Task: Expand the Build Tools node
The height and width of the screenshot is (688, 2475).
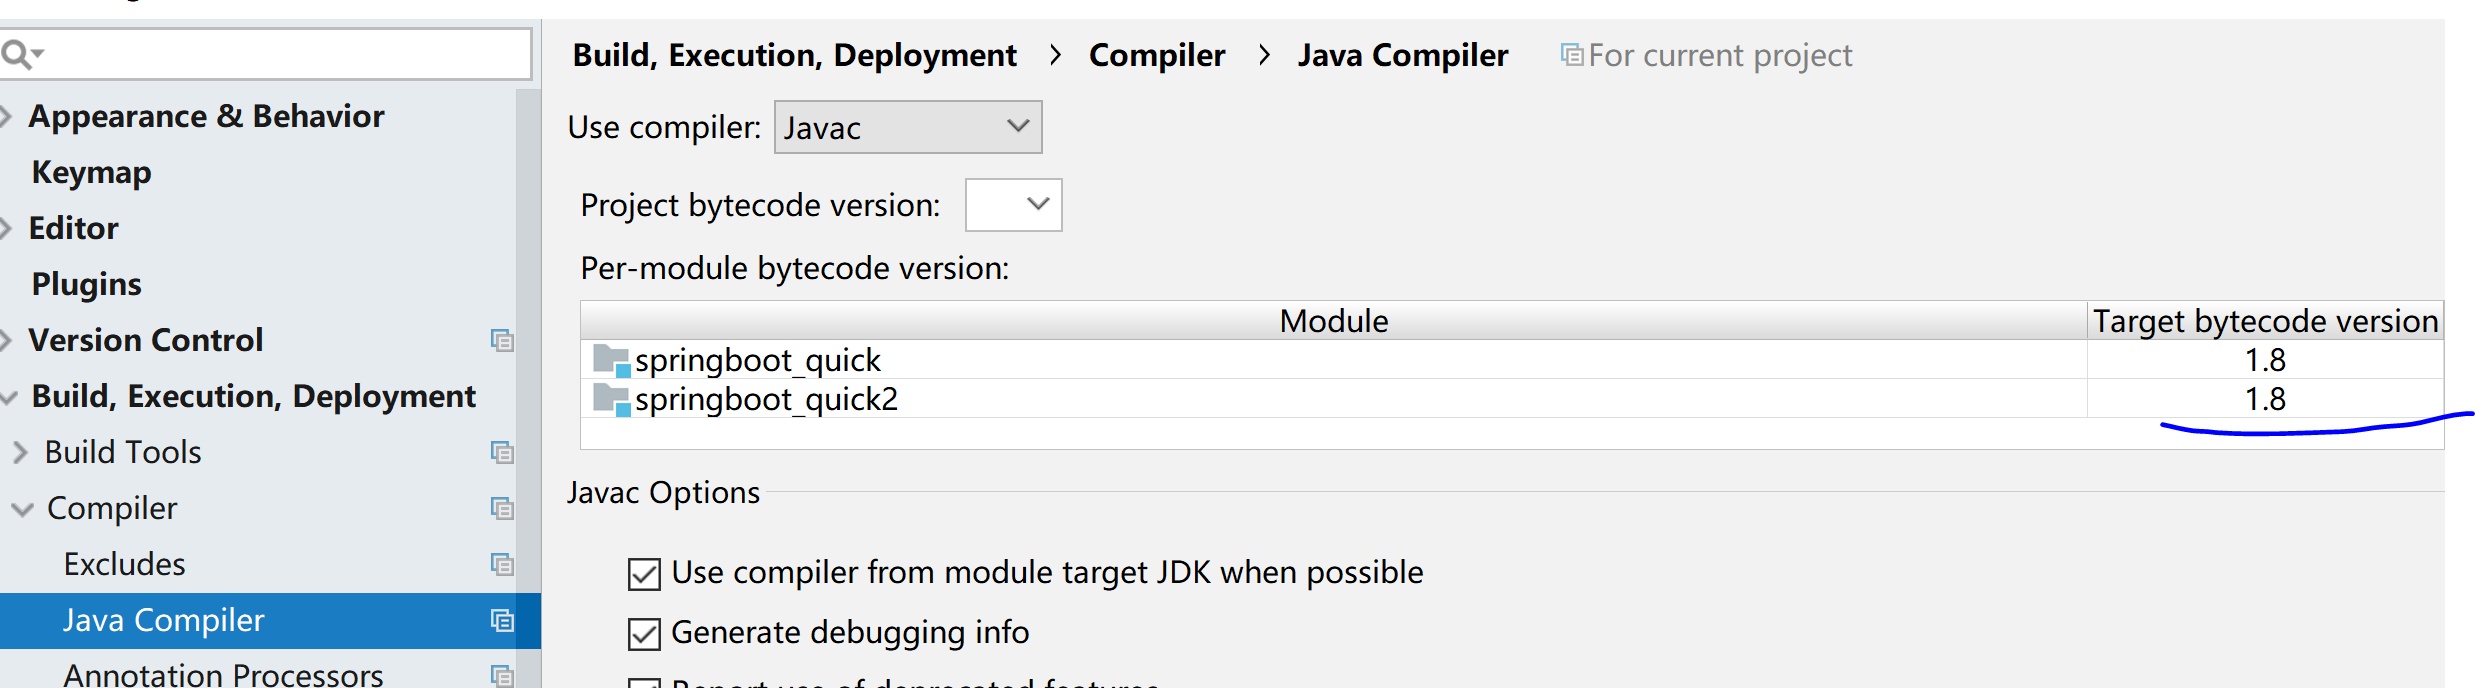Action: click(20, 453)
